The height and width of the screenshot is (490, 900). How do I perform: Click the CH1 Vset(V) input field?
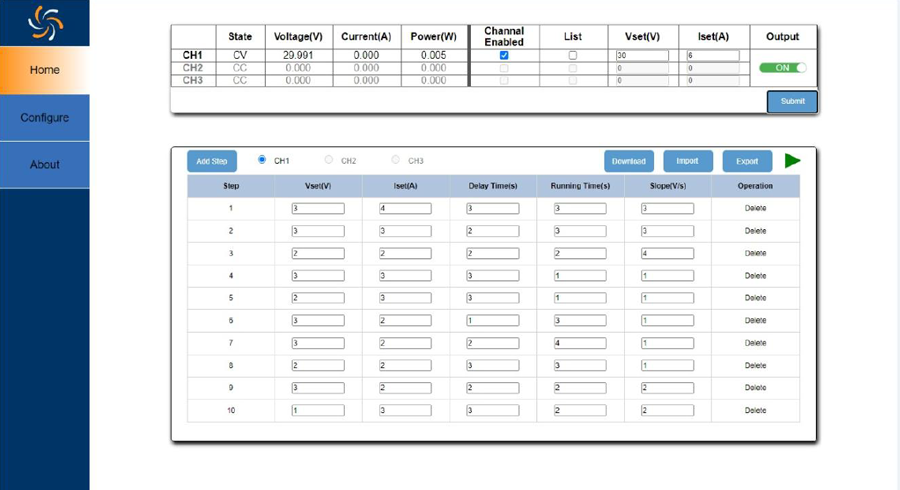coord(642,56)
